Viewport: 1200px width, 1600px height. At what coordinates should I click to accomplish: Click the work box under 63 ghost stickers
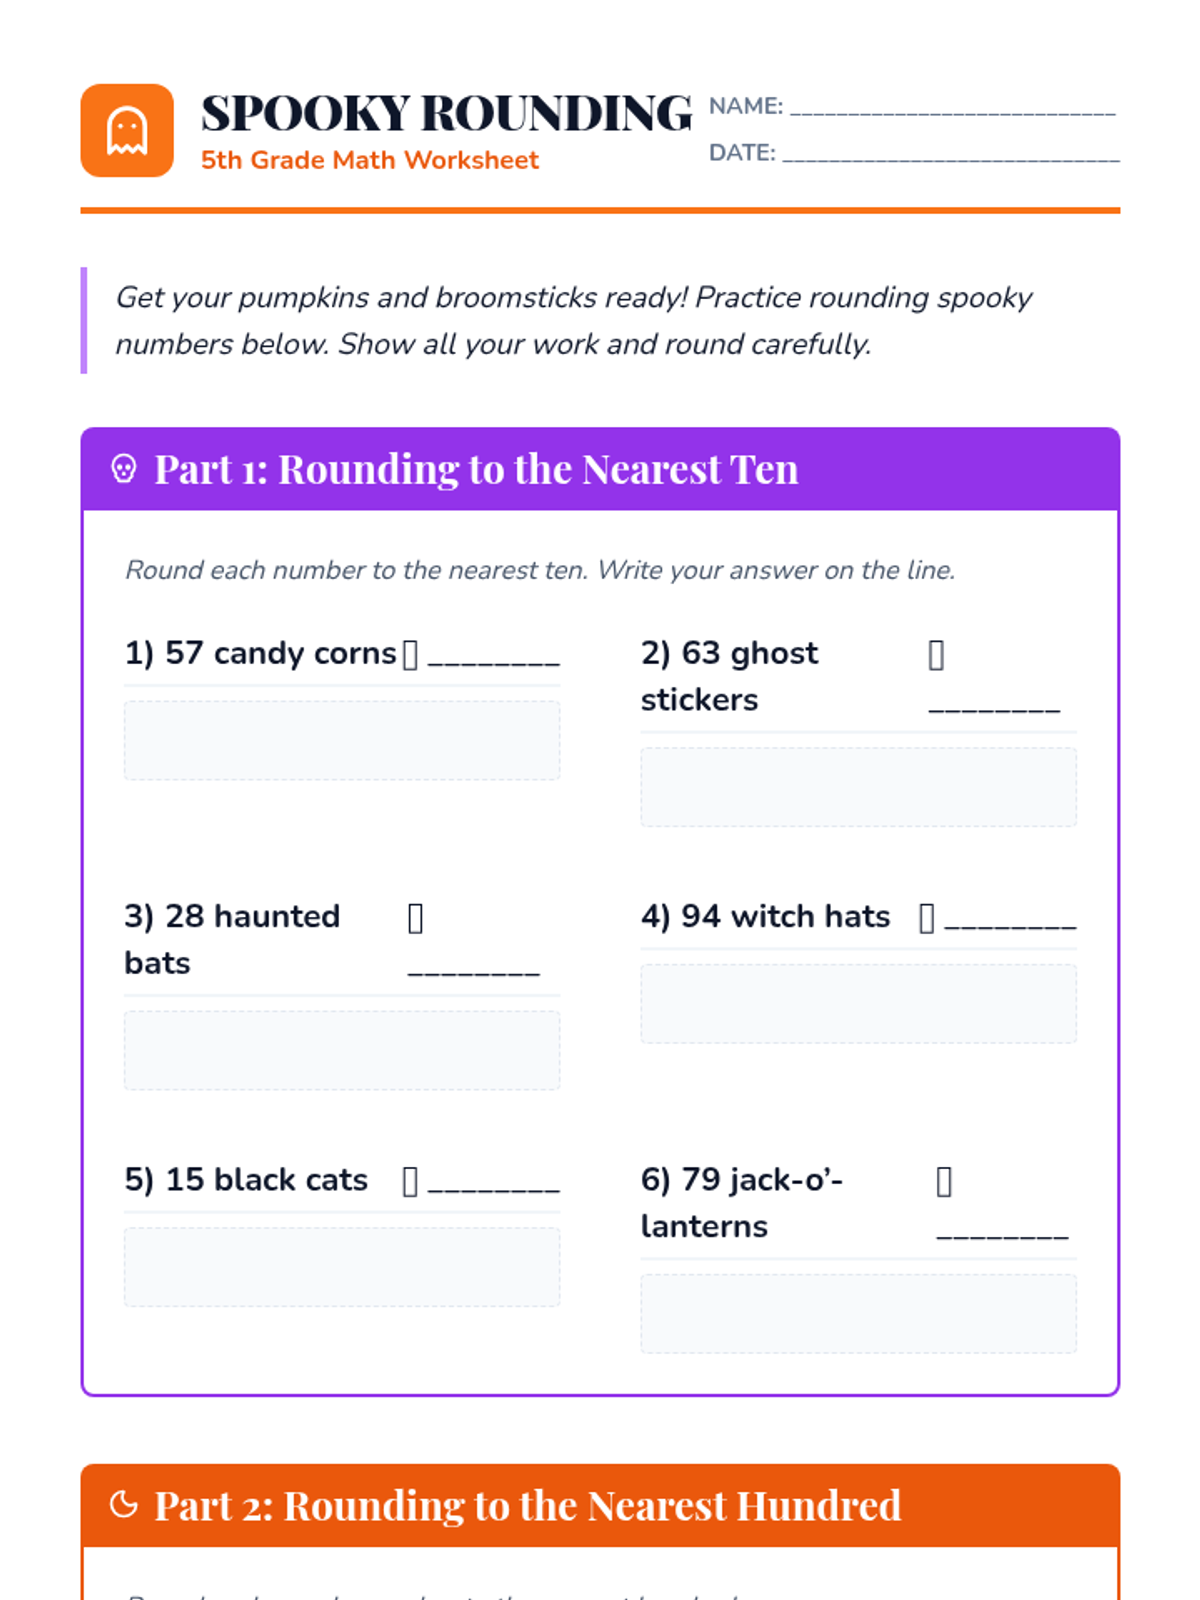tap(859, 787)
